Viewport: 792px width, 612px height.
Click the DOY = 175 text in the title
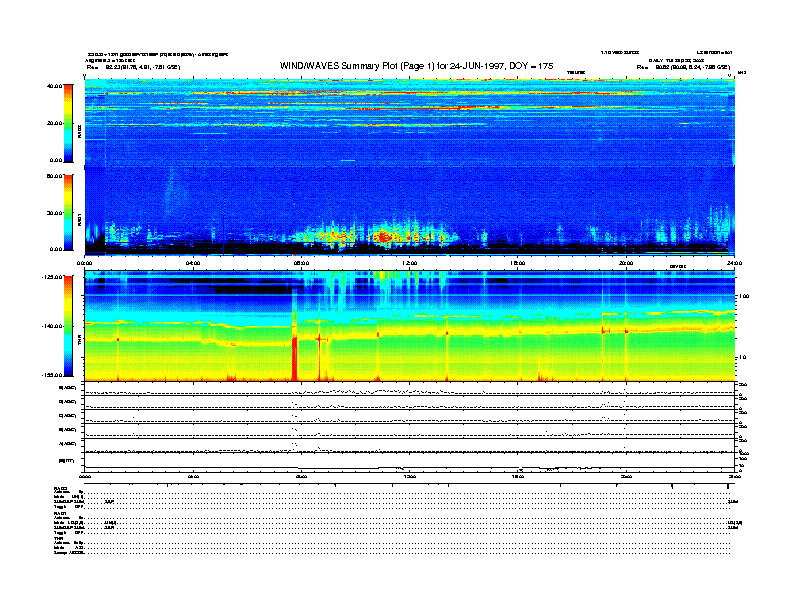[x=531, y=66]
